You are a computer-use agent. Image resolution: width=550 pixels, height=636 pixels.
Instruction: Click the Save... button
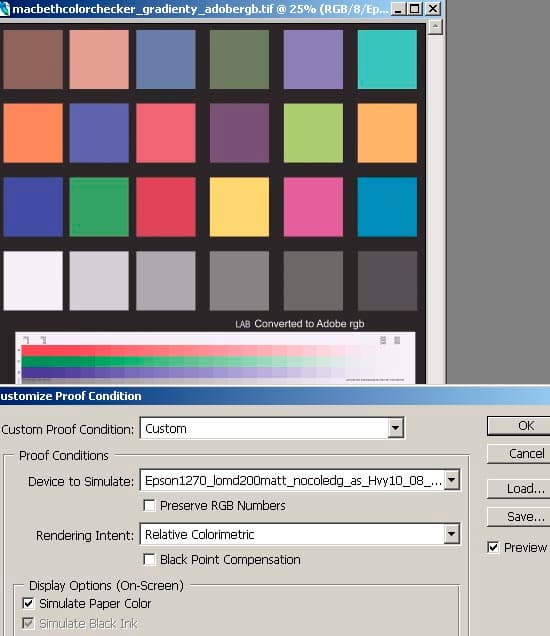519,517
